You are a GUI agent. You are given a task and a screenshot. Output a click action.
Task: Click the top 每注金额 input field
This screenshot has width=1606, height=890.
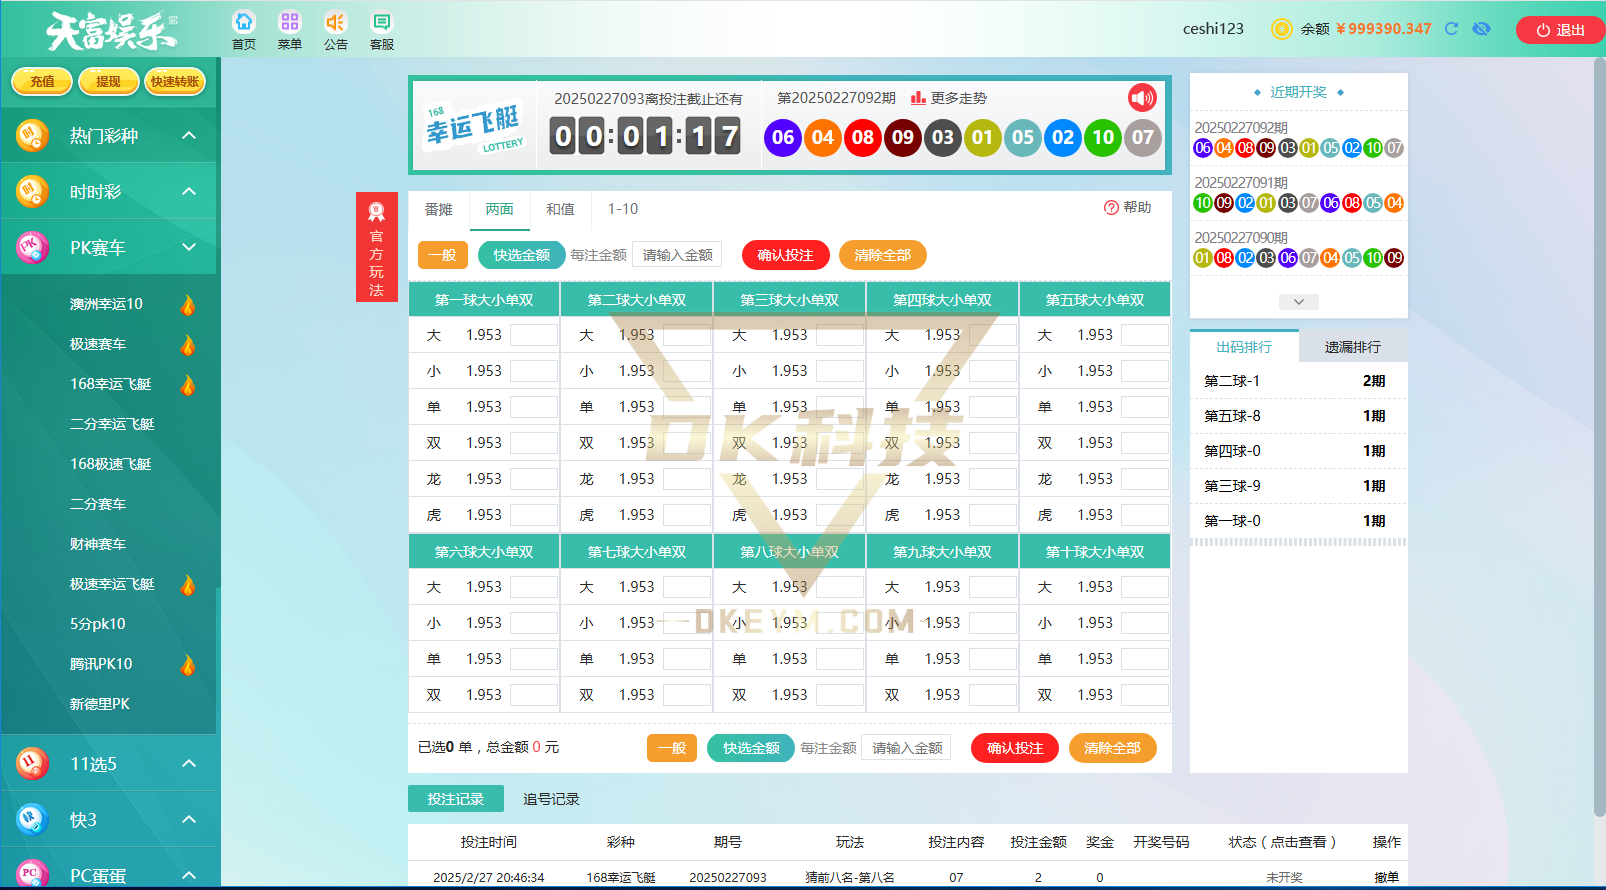pyautogui.click(x=677, y=255)
